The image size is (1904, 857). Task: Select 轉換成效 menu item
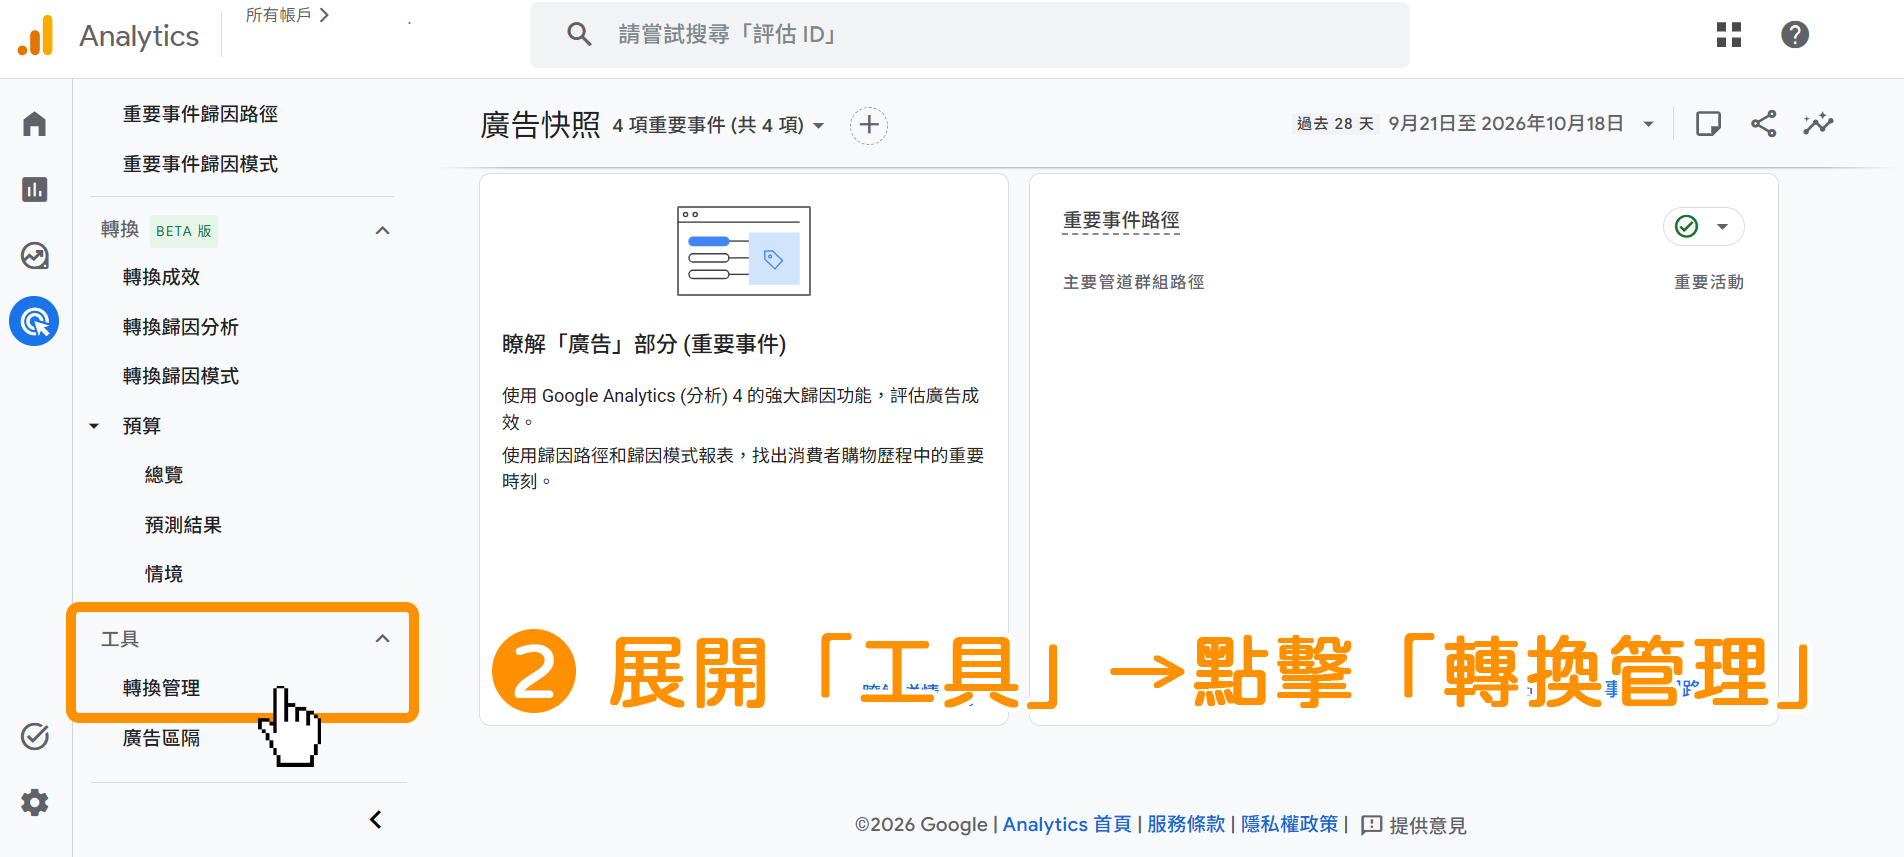(161, 277)
